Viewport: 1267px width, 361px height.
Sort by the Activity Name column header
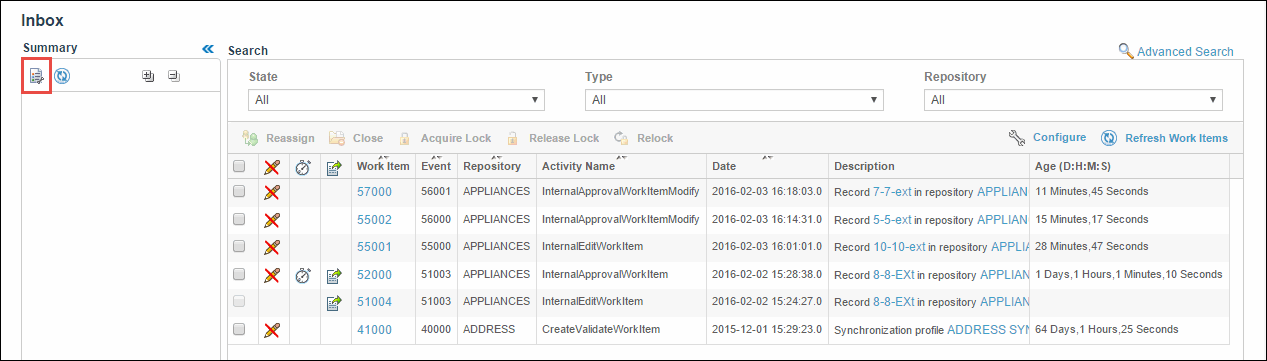[x=578, y=166]
